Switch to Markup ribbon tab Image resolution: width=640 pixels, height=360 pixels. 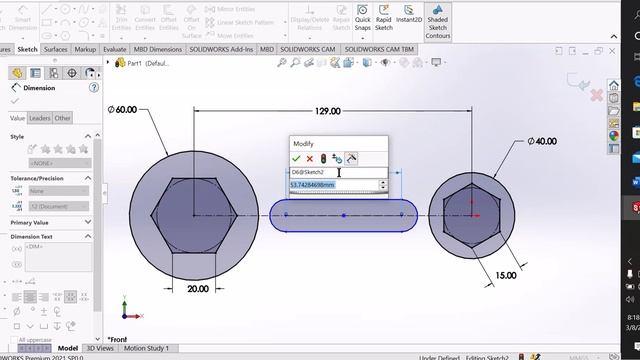(85, 49)
